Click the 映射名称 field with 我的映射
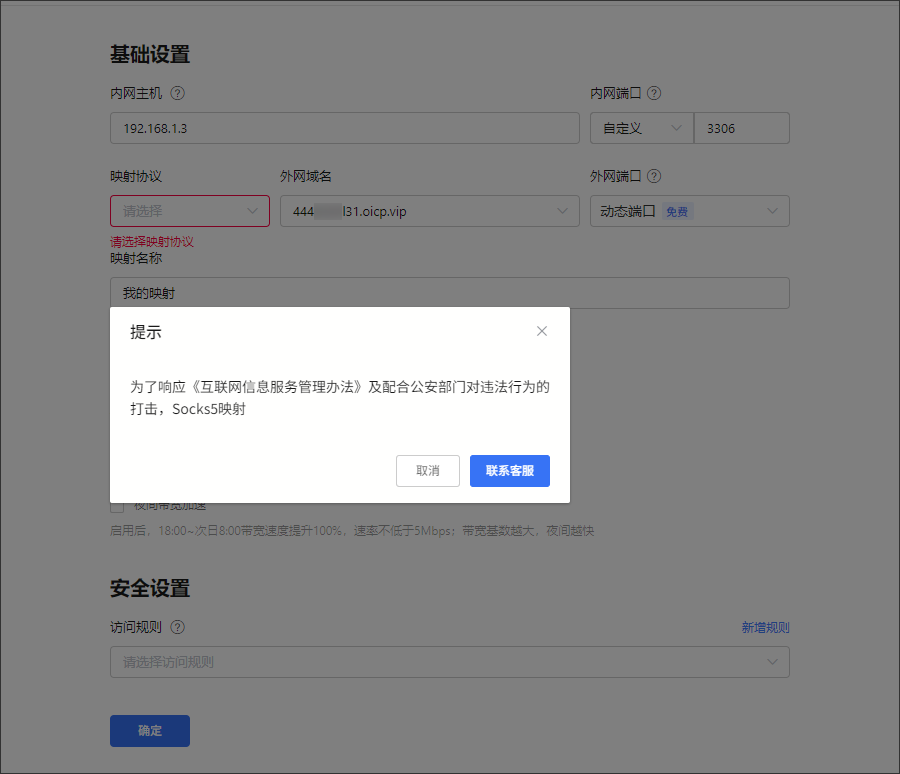 (449, 293)
